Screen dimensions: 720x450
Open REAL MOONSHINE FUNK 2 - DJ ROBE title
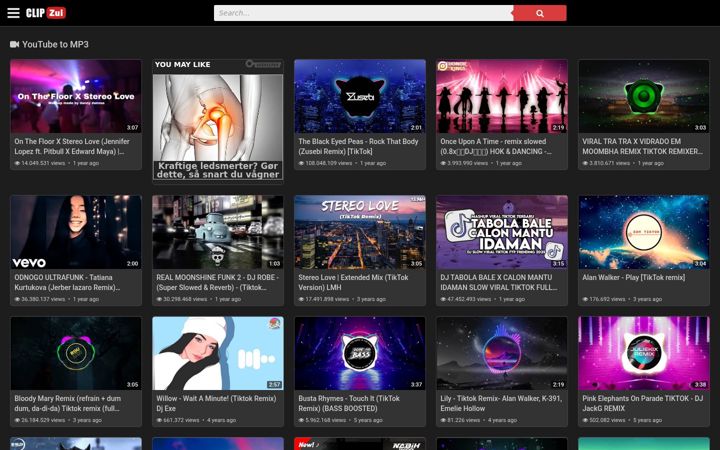click(x=217, y=282)
